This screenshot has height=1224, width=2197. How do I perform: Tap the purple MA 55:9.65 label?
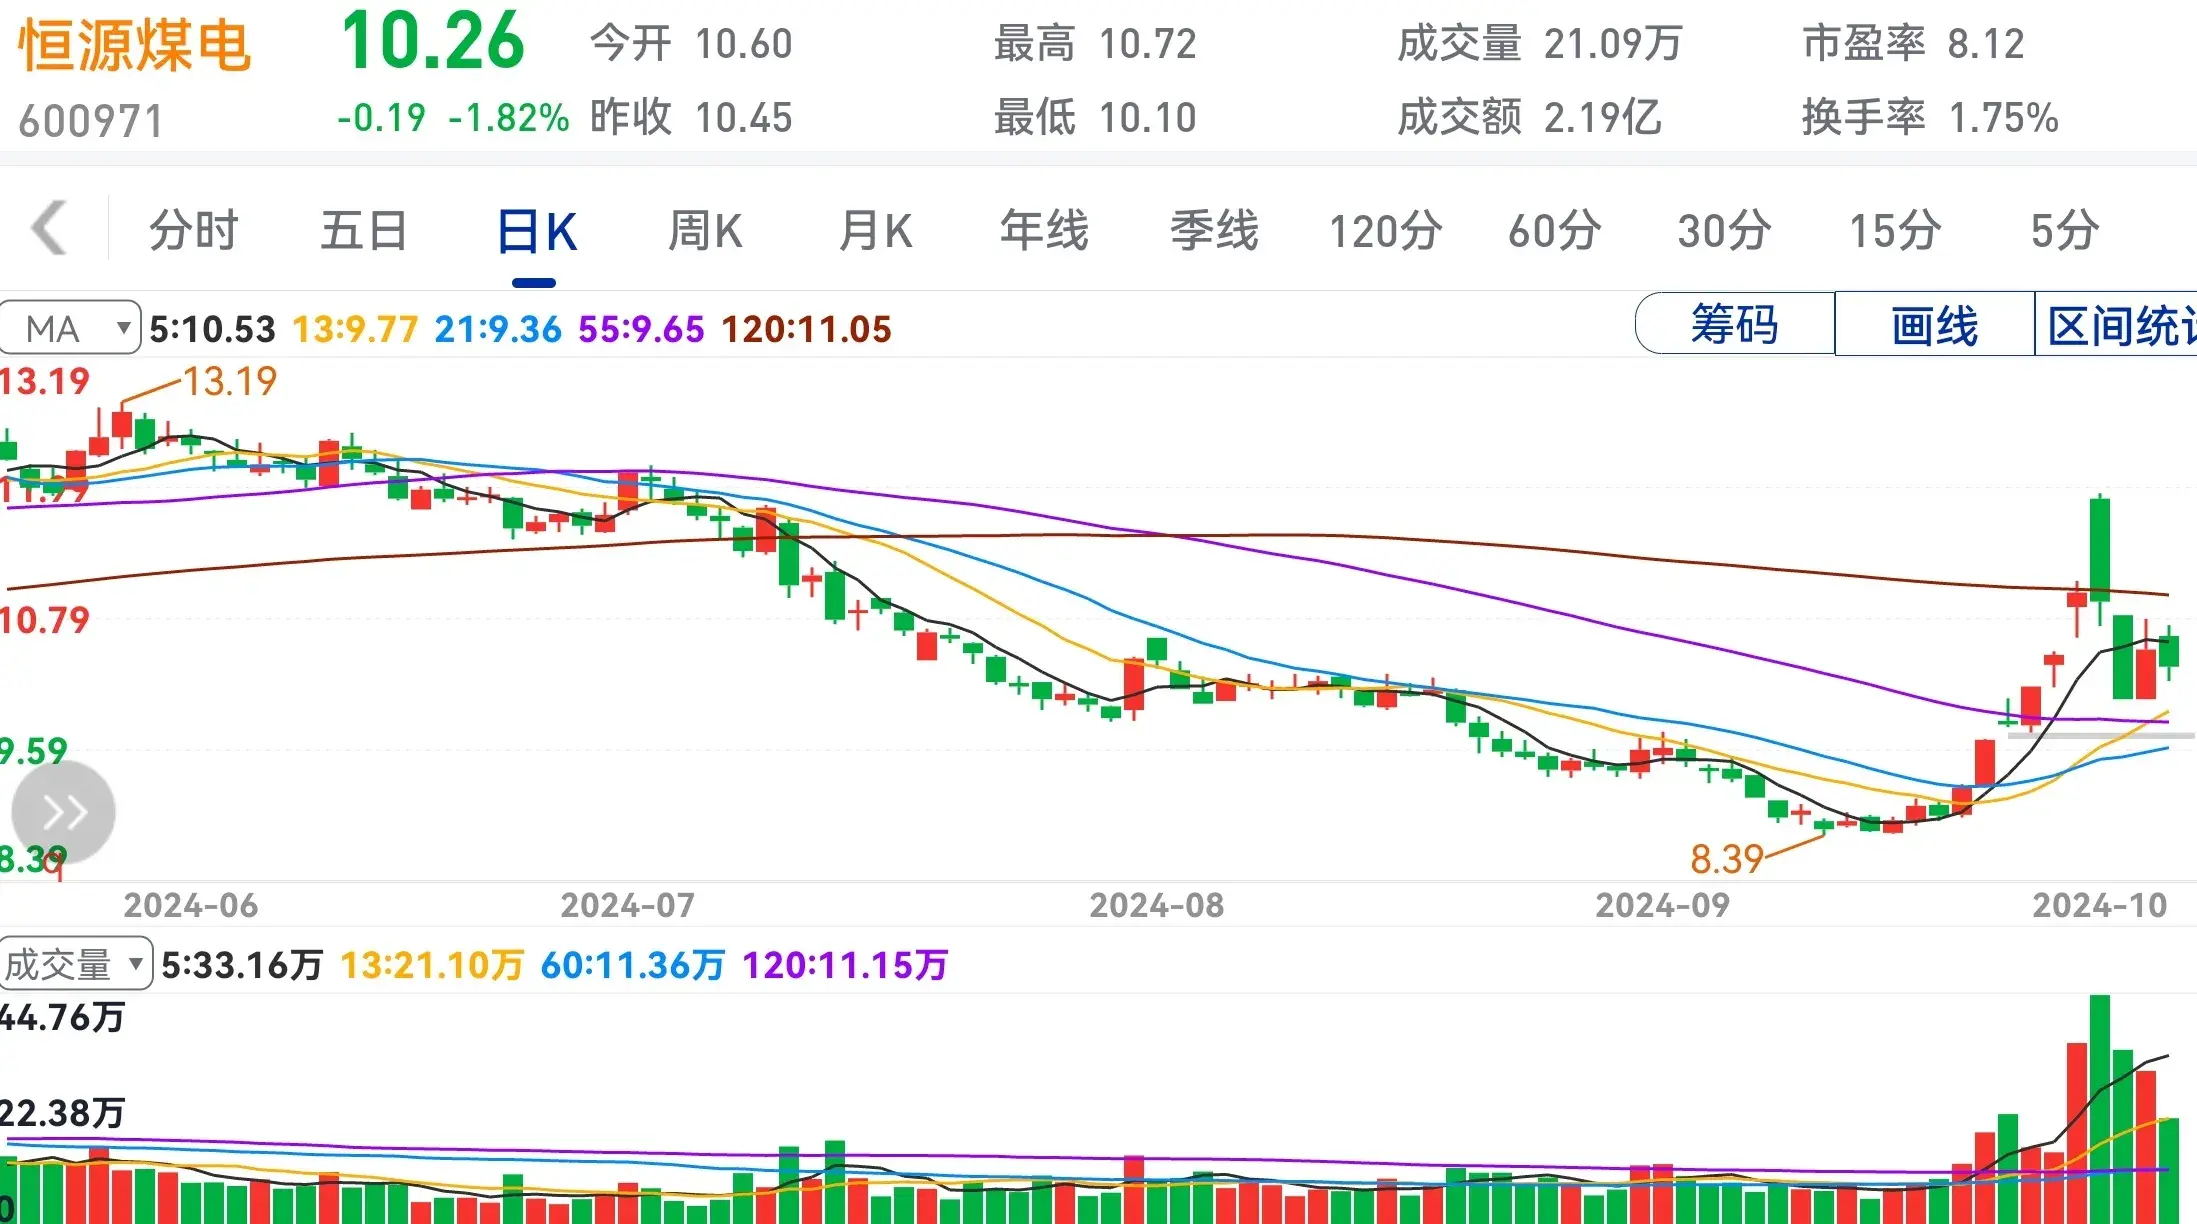641,329
